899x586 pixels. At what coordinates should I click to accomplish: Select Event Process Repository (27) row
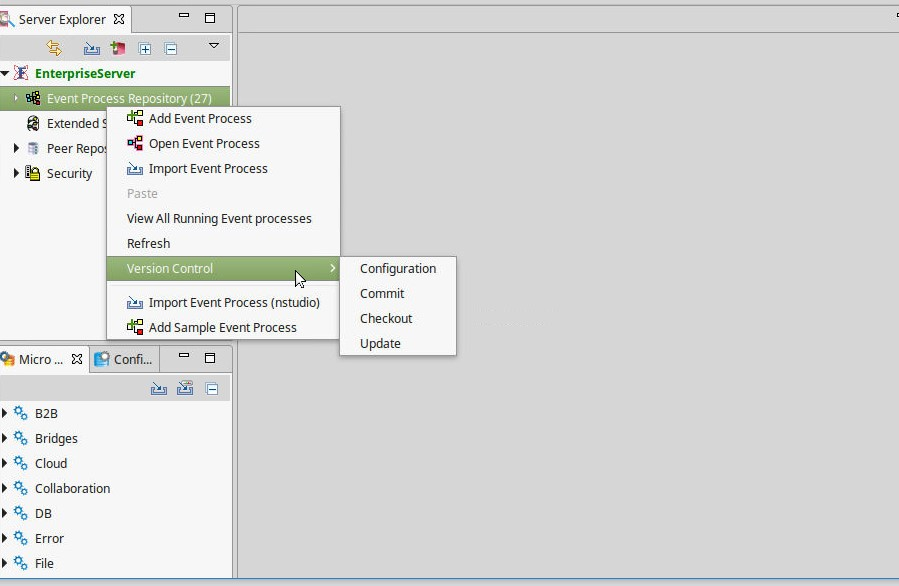coord(115,98)
